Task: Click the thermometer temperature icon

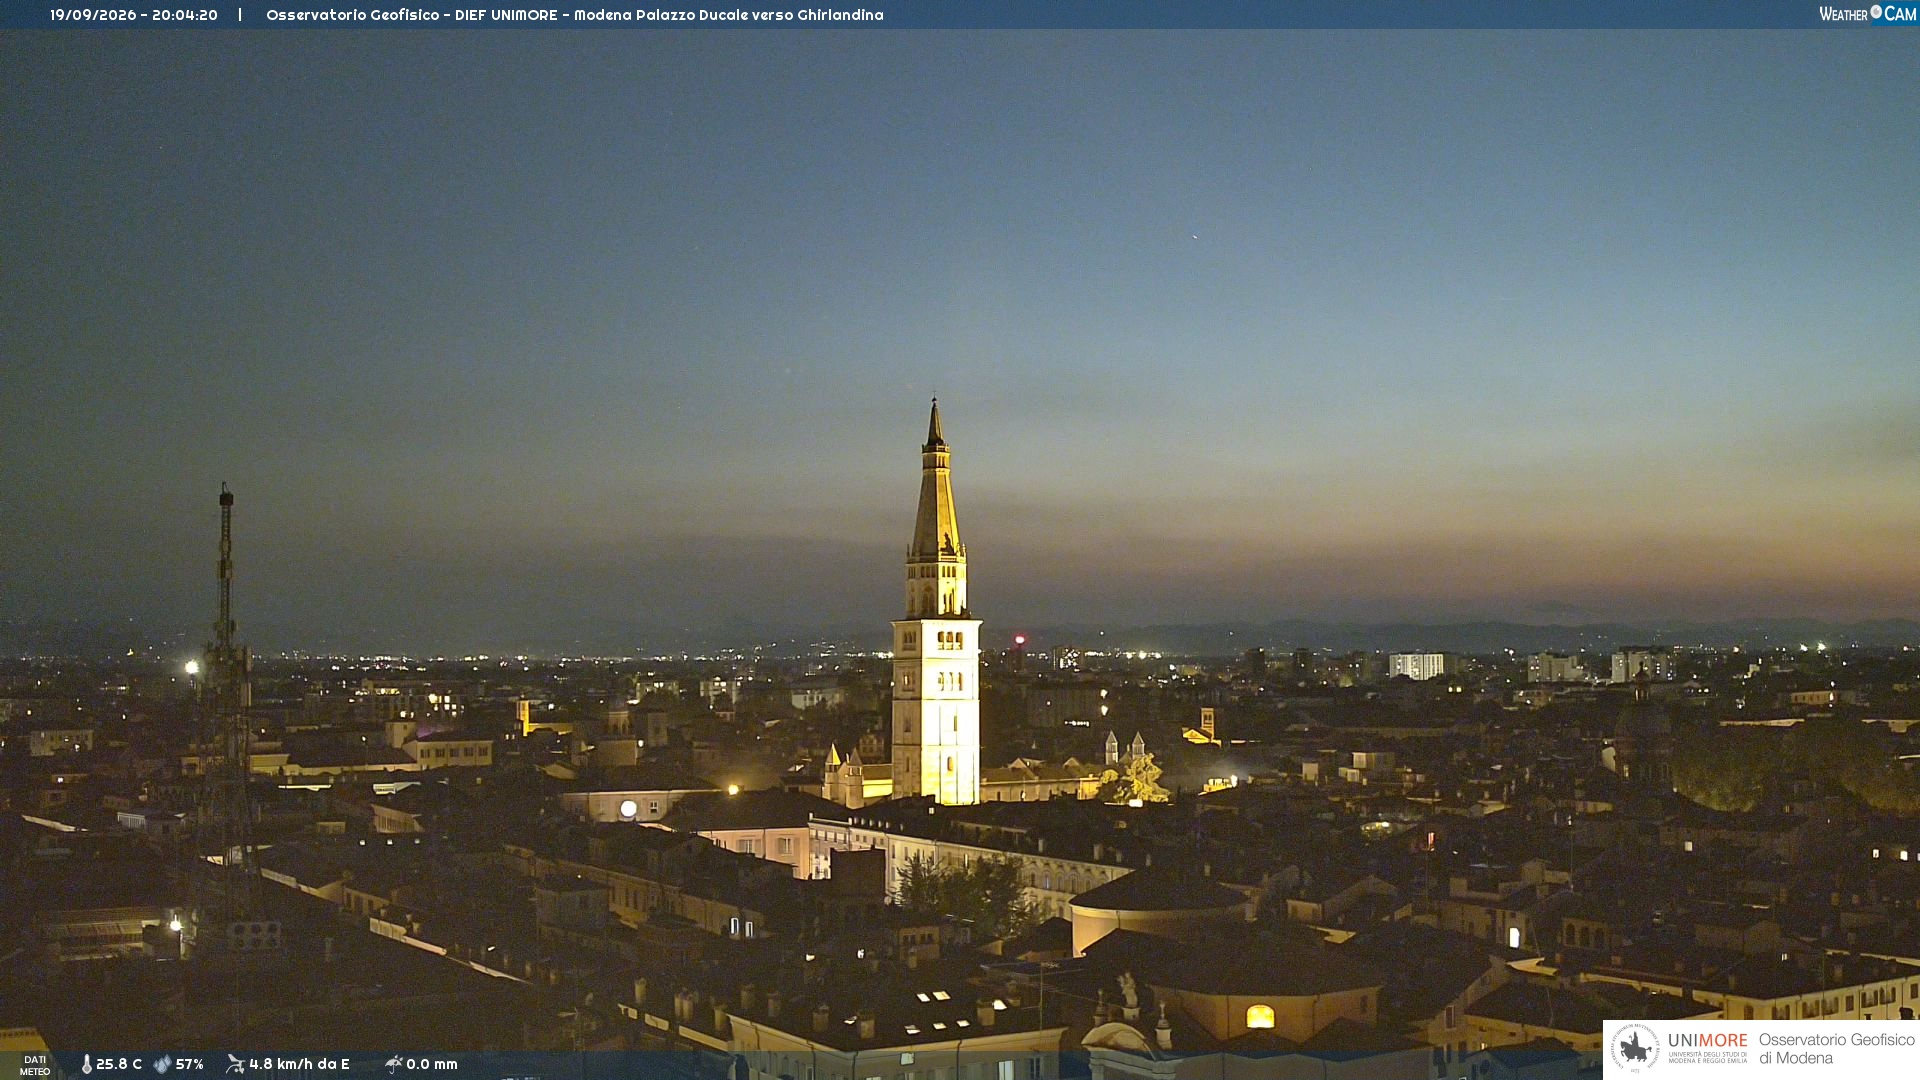Action: click(x=87, y=1065)
